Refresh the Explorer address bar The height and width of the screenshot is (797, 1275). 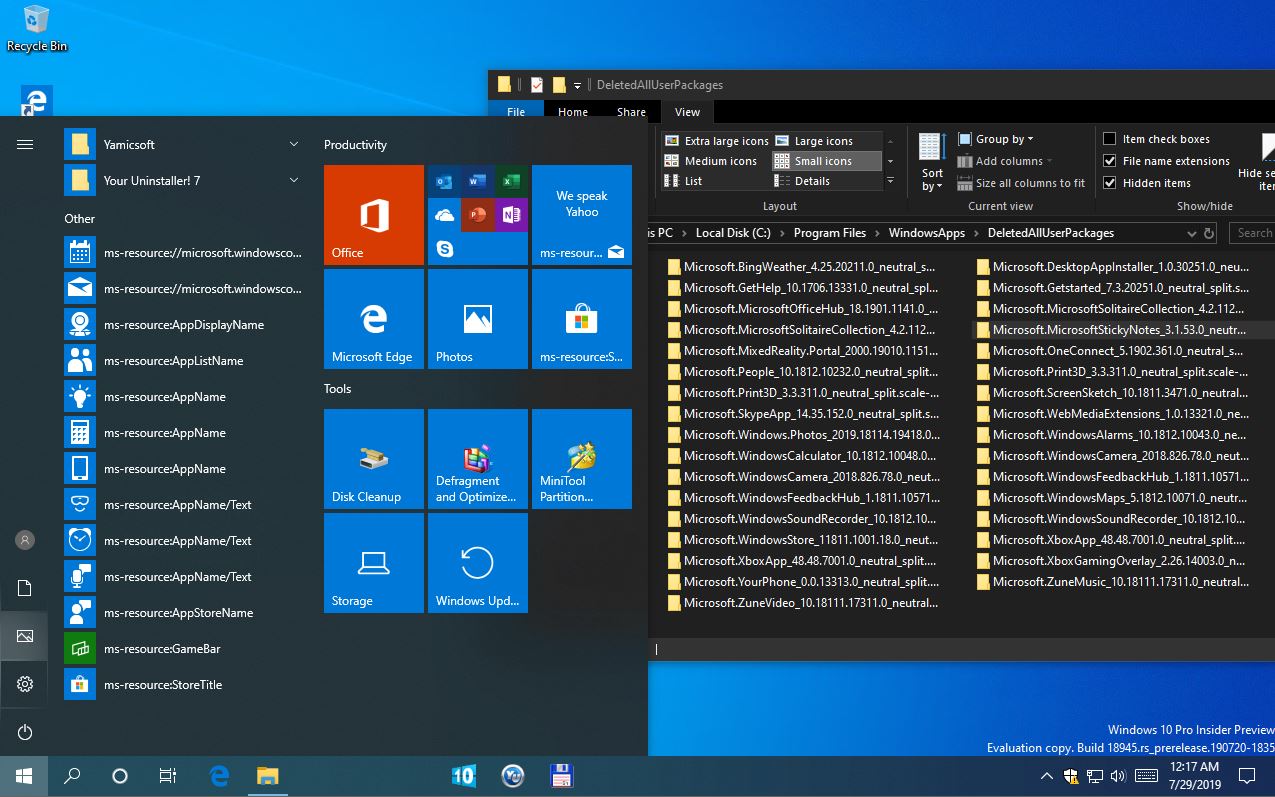pos(1209,233)
